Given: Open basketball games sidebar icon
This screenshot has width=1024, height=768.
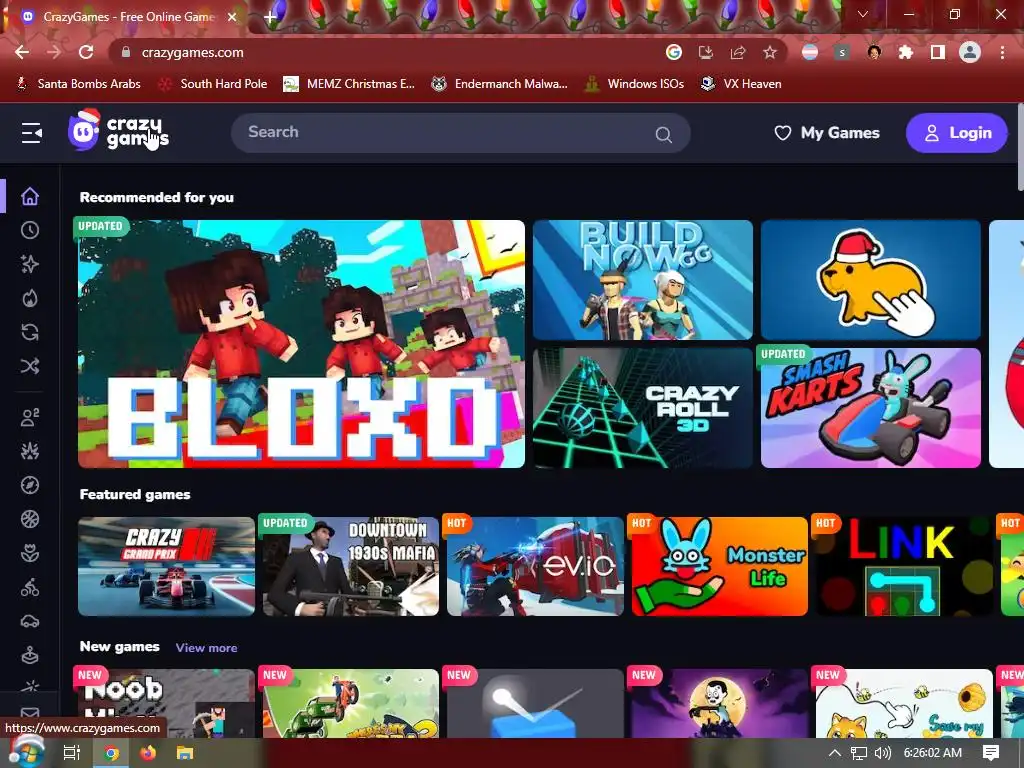Looking at the screenshot, I should click(x=30, y=519).
